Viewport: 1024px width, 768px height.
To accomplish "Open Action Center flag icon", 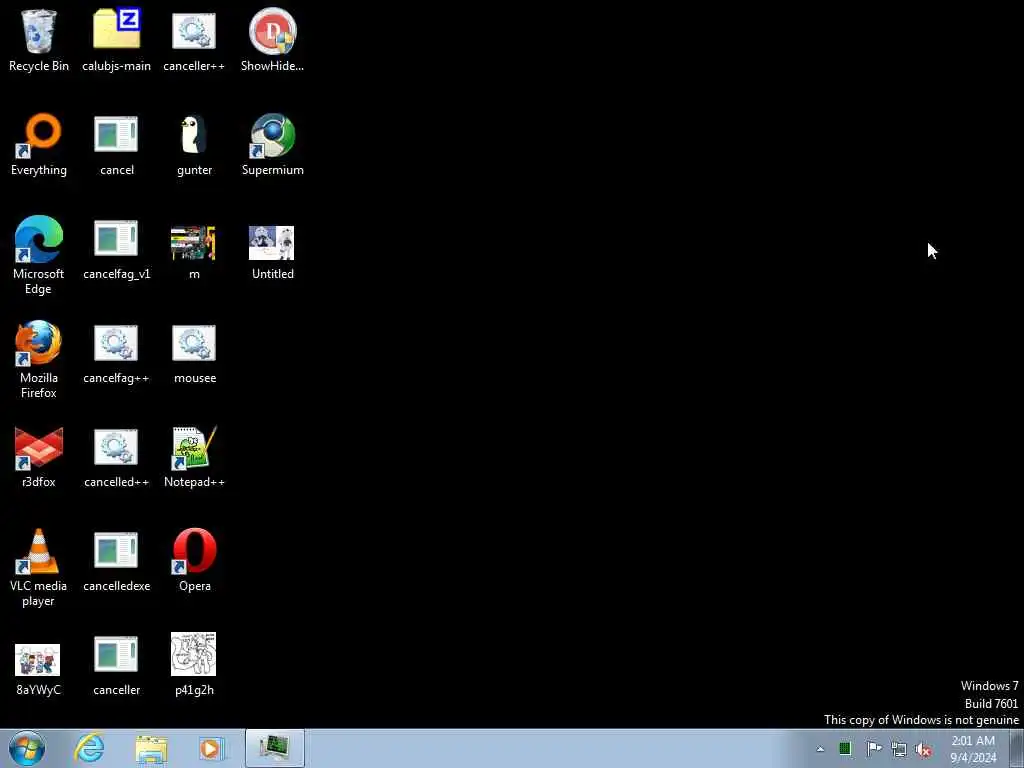I will (874, 748).
